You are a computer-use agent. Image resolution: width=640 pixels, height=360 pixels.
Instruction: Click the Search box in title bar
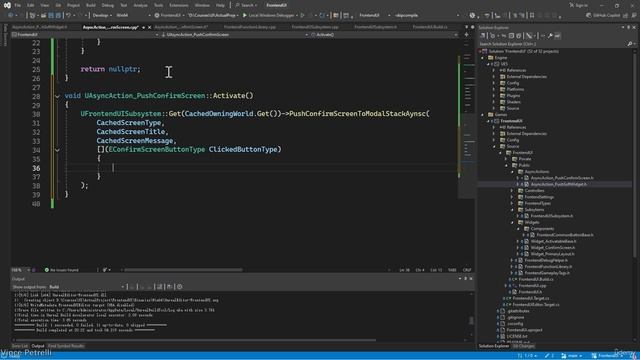(246, 5)
